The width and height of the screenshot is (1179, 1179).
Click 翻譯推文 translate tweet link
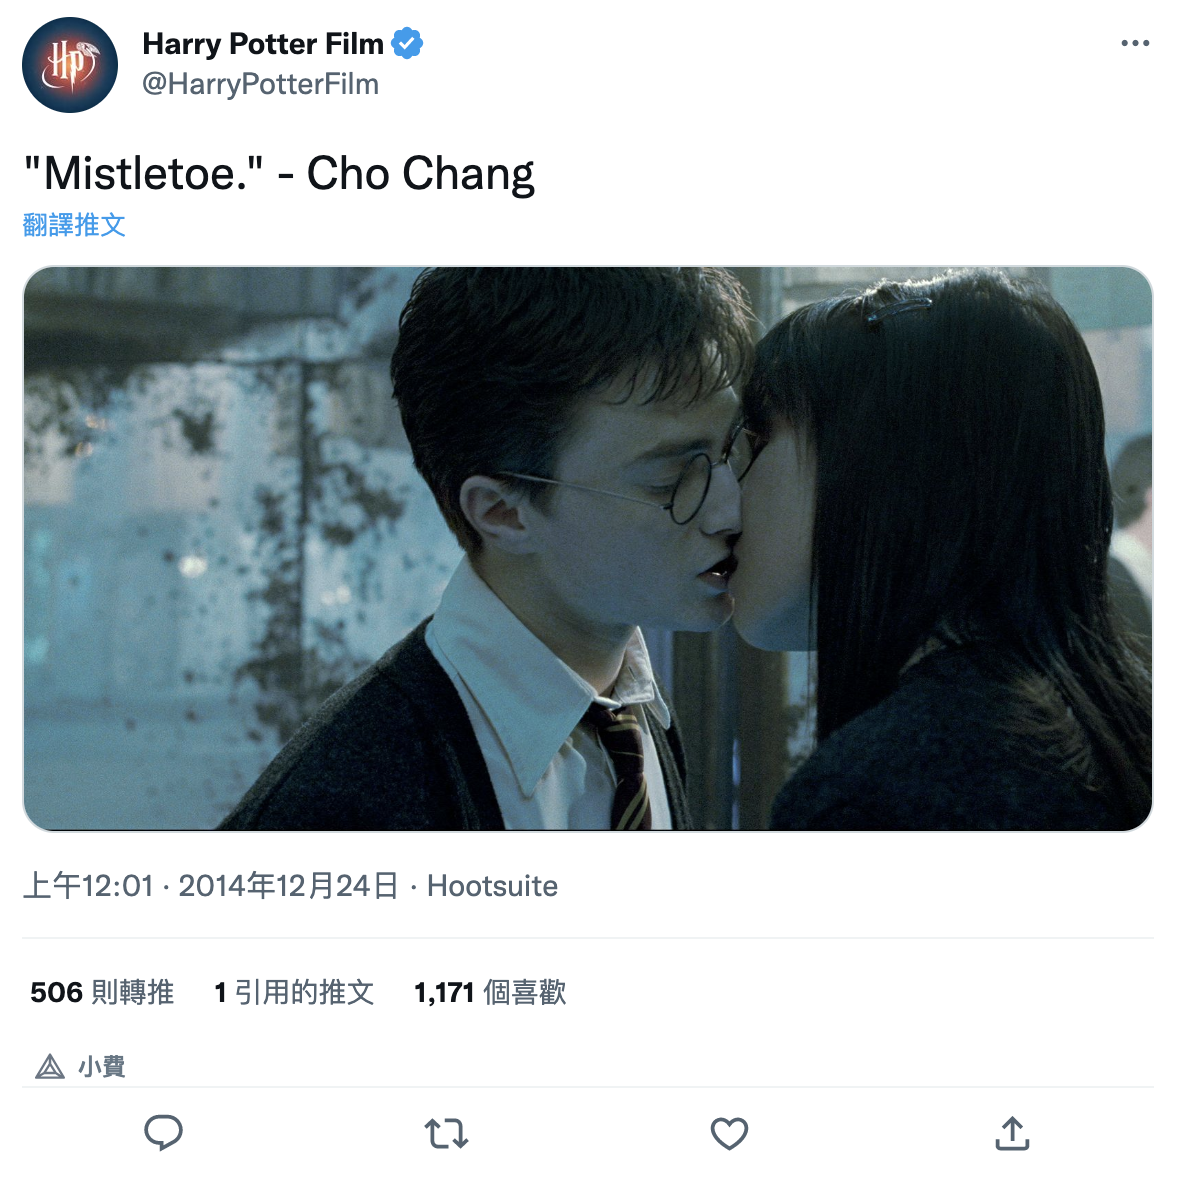[x=74, y=225]
